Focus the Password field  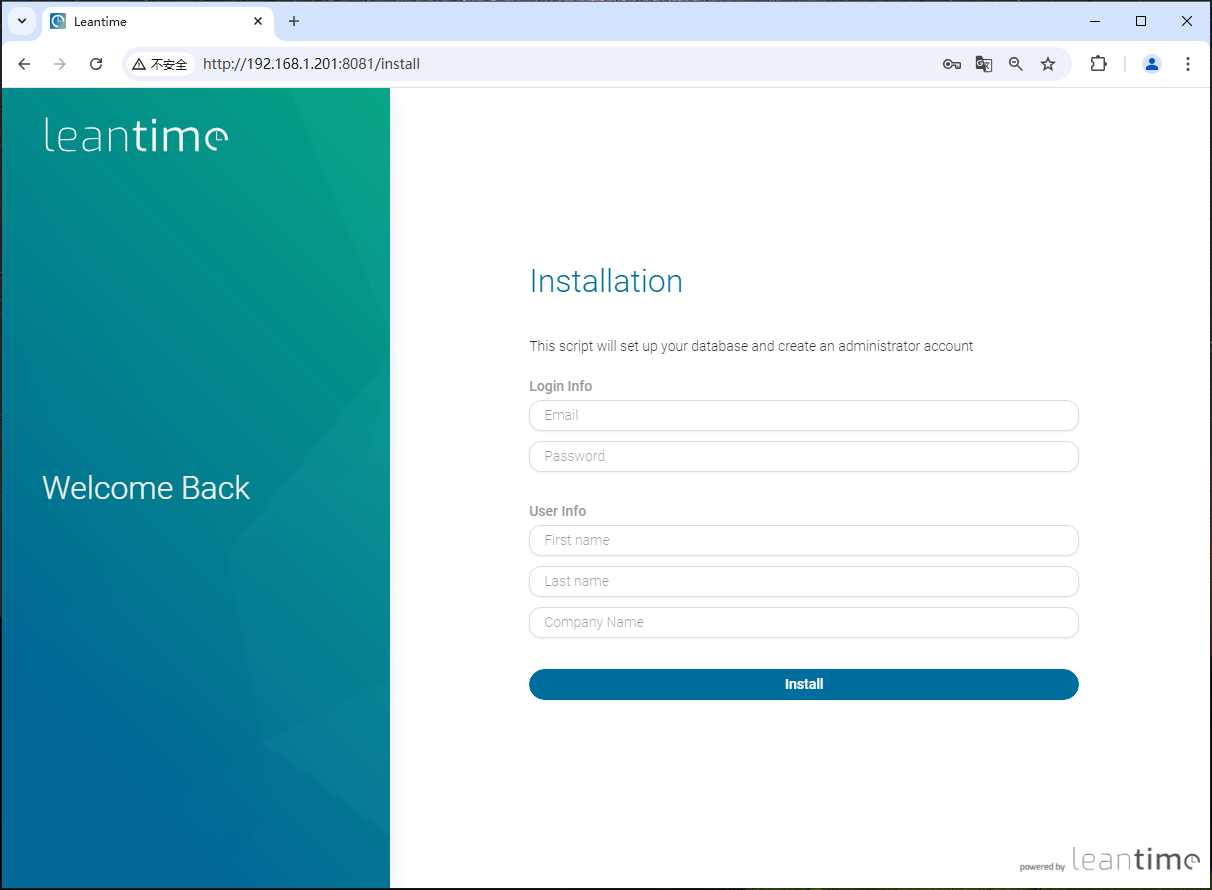pyautogui.click(x=803, y=456)
